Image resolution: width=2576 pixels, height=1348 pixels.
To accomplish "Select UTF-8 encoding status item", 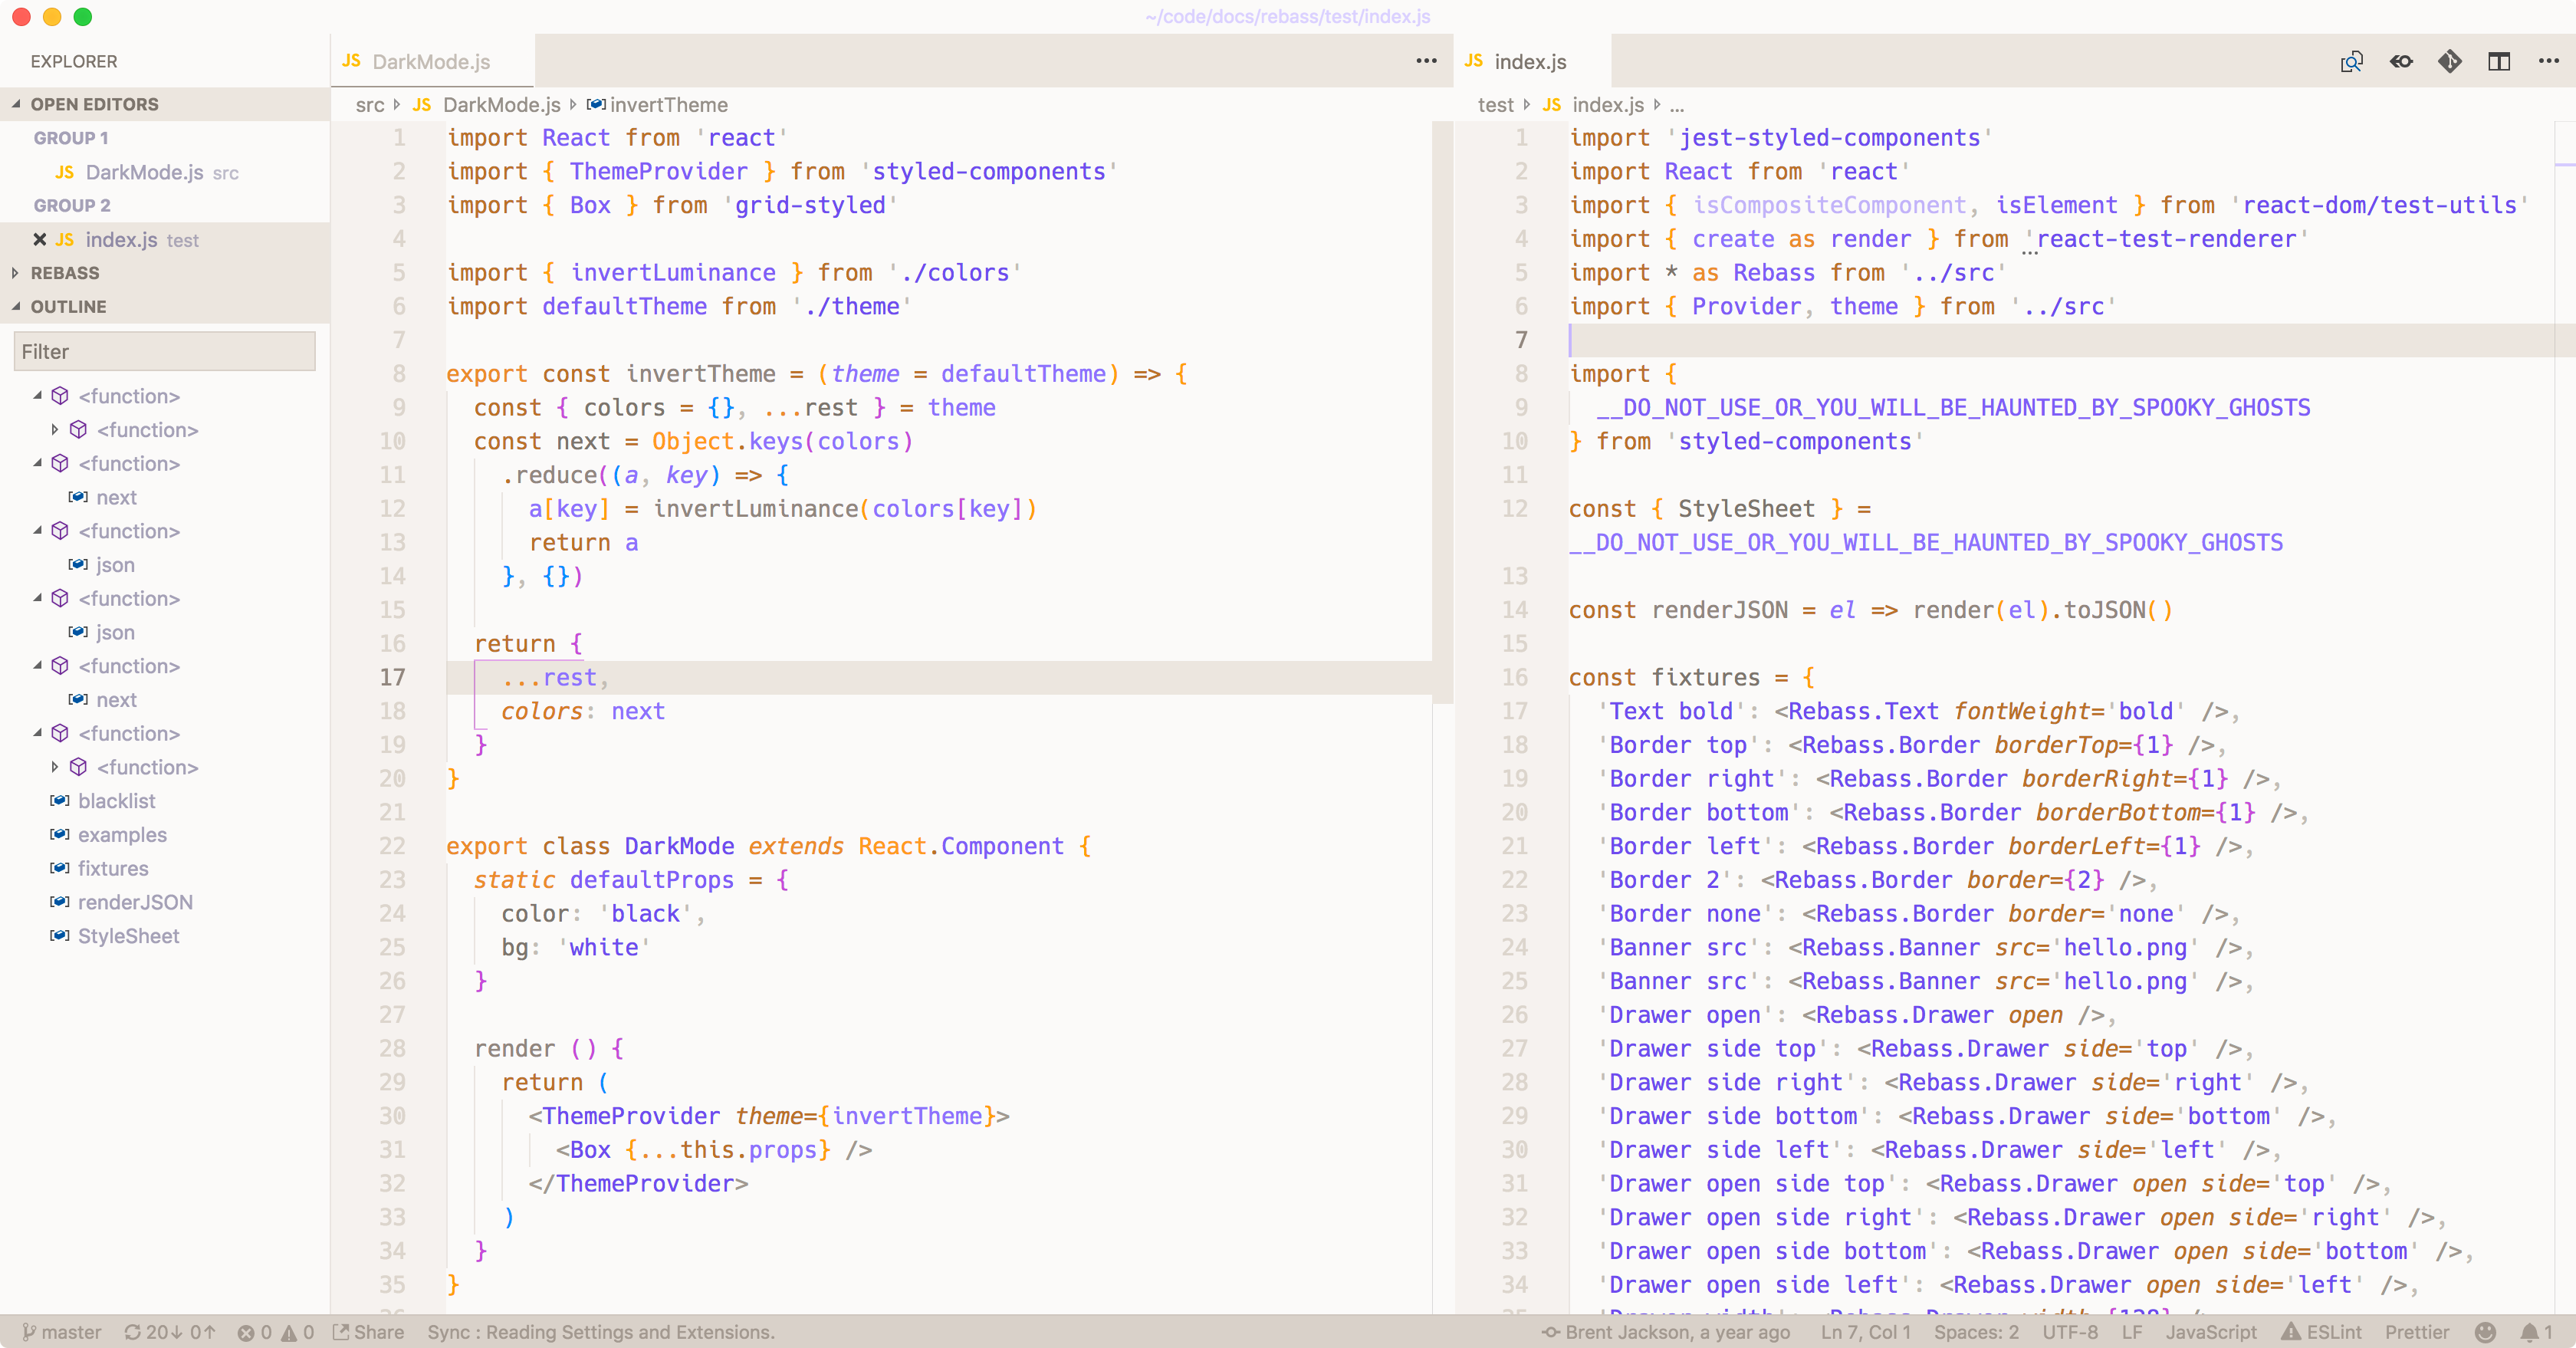I will [x=2070, y=1332].
